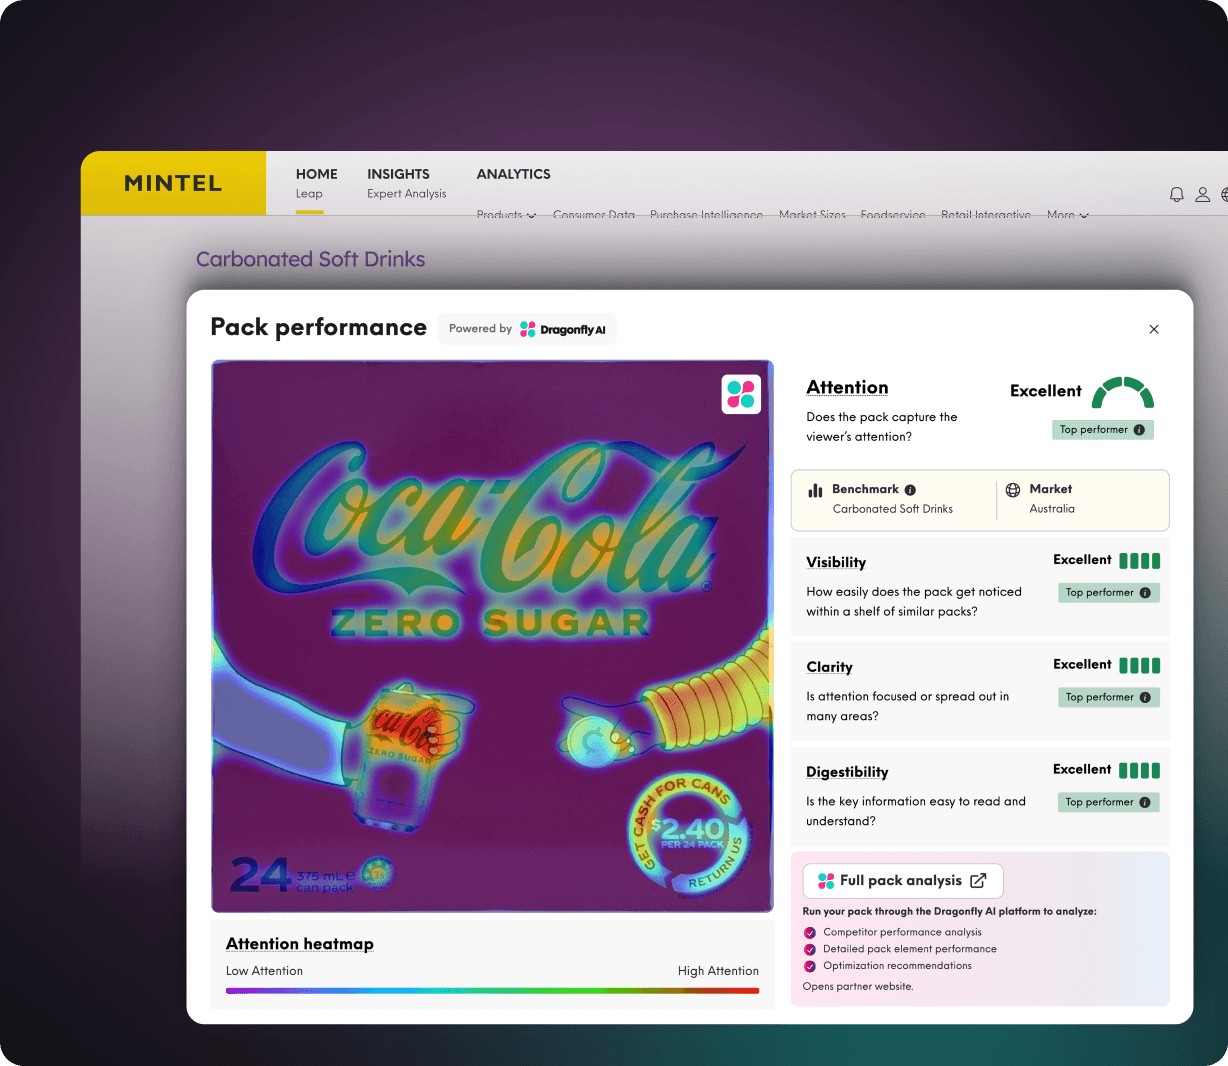Click the MINTEL logo
This screenshot has width=1228, height=1066.
point(173,183)
